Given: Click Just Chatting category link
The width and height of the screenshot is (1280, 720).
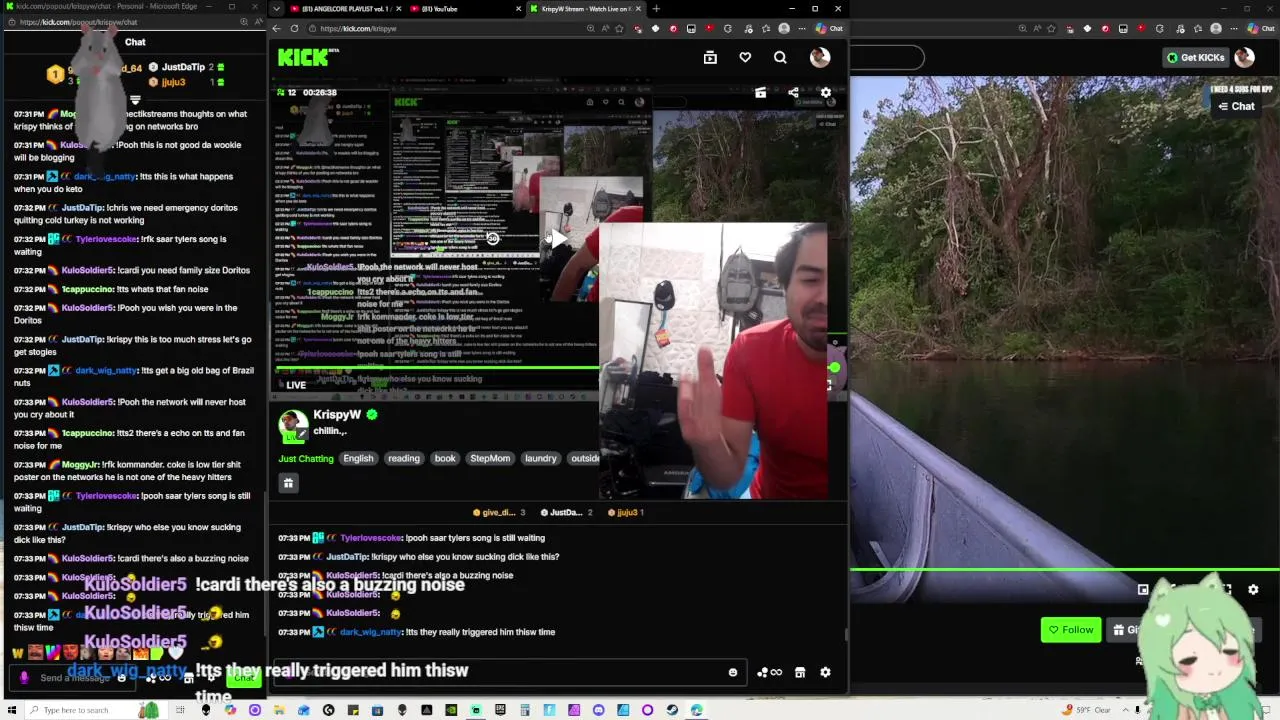Looking at the screenshot, I should tap(306, 459).
